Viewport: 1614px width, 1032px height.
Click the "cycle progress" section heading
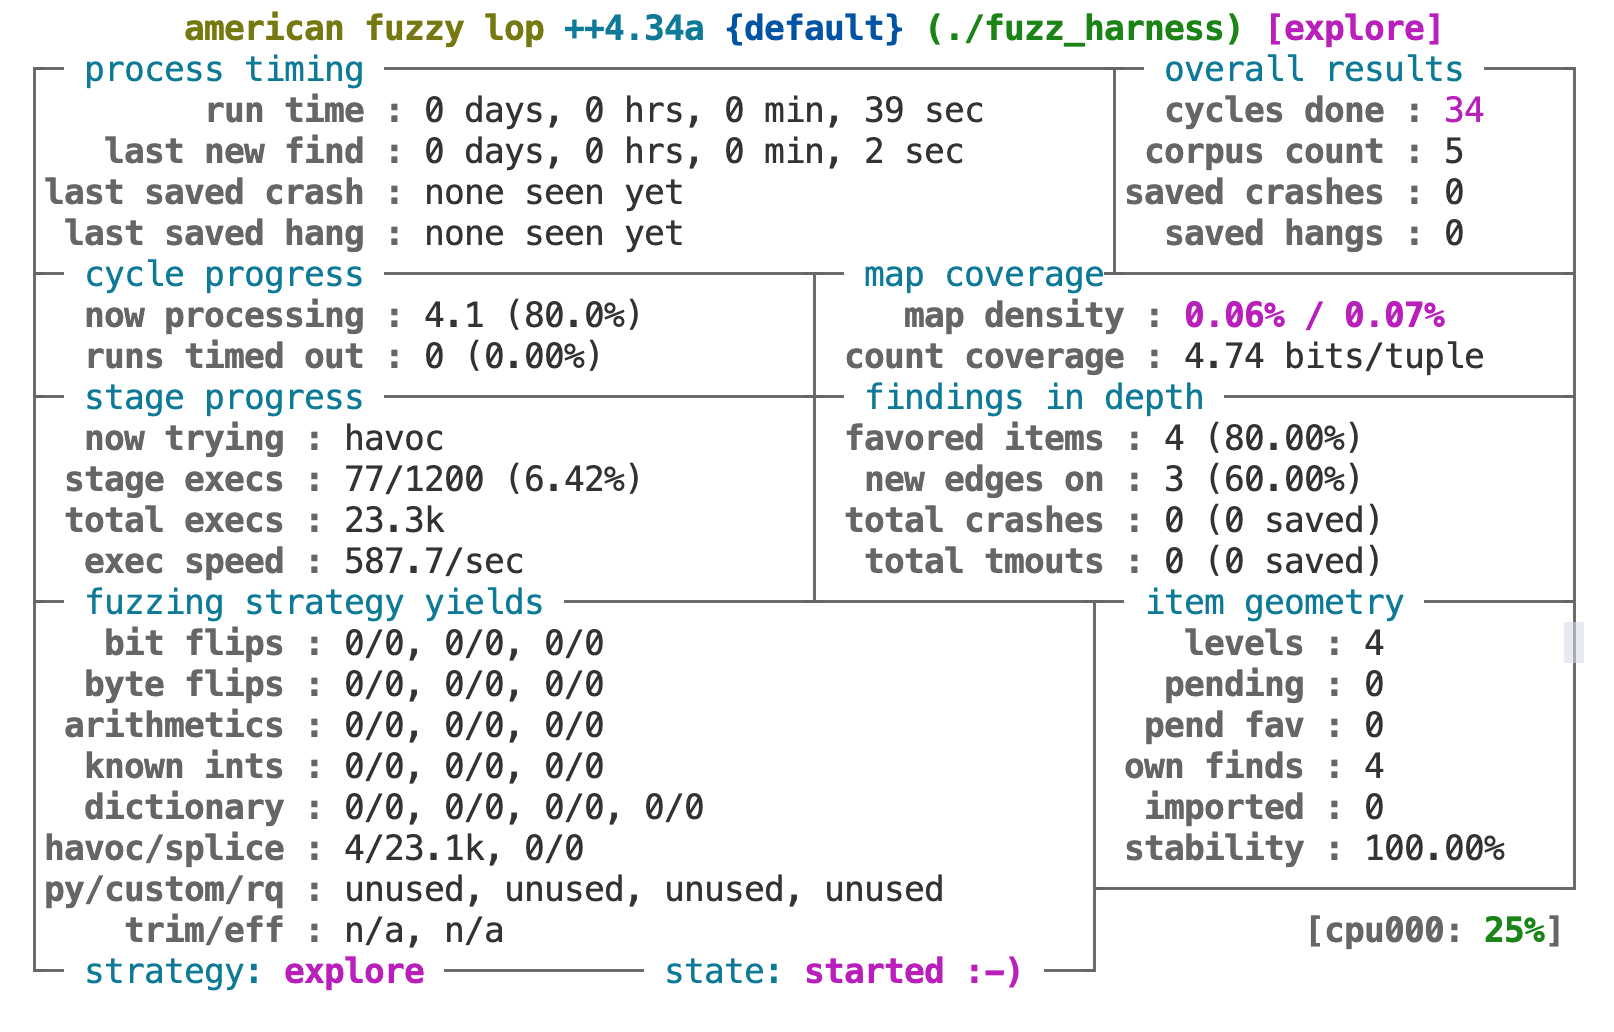pos(223,275)
